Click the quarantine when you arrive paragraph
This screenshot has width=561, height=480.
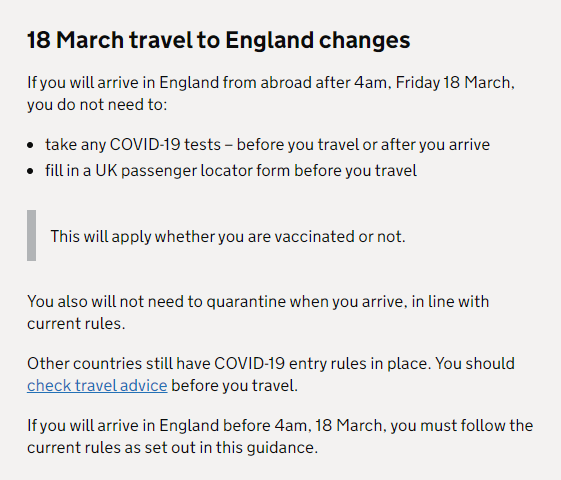pos(258,313)
